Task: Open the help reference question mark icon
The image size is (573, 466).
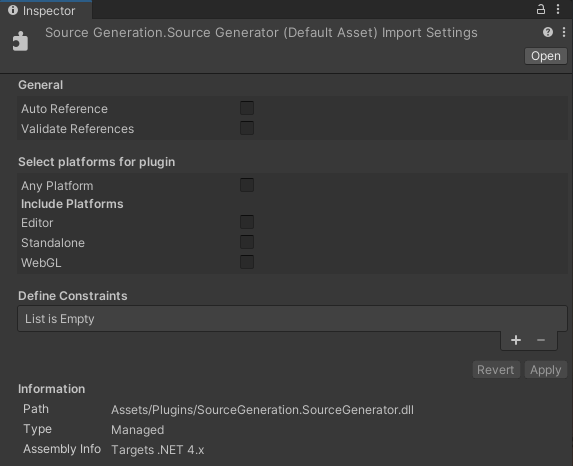Action: point(547,32)
